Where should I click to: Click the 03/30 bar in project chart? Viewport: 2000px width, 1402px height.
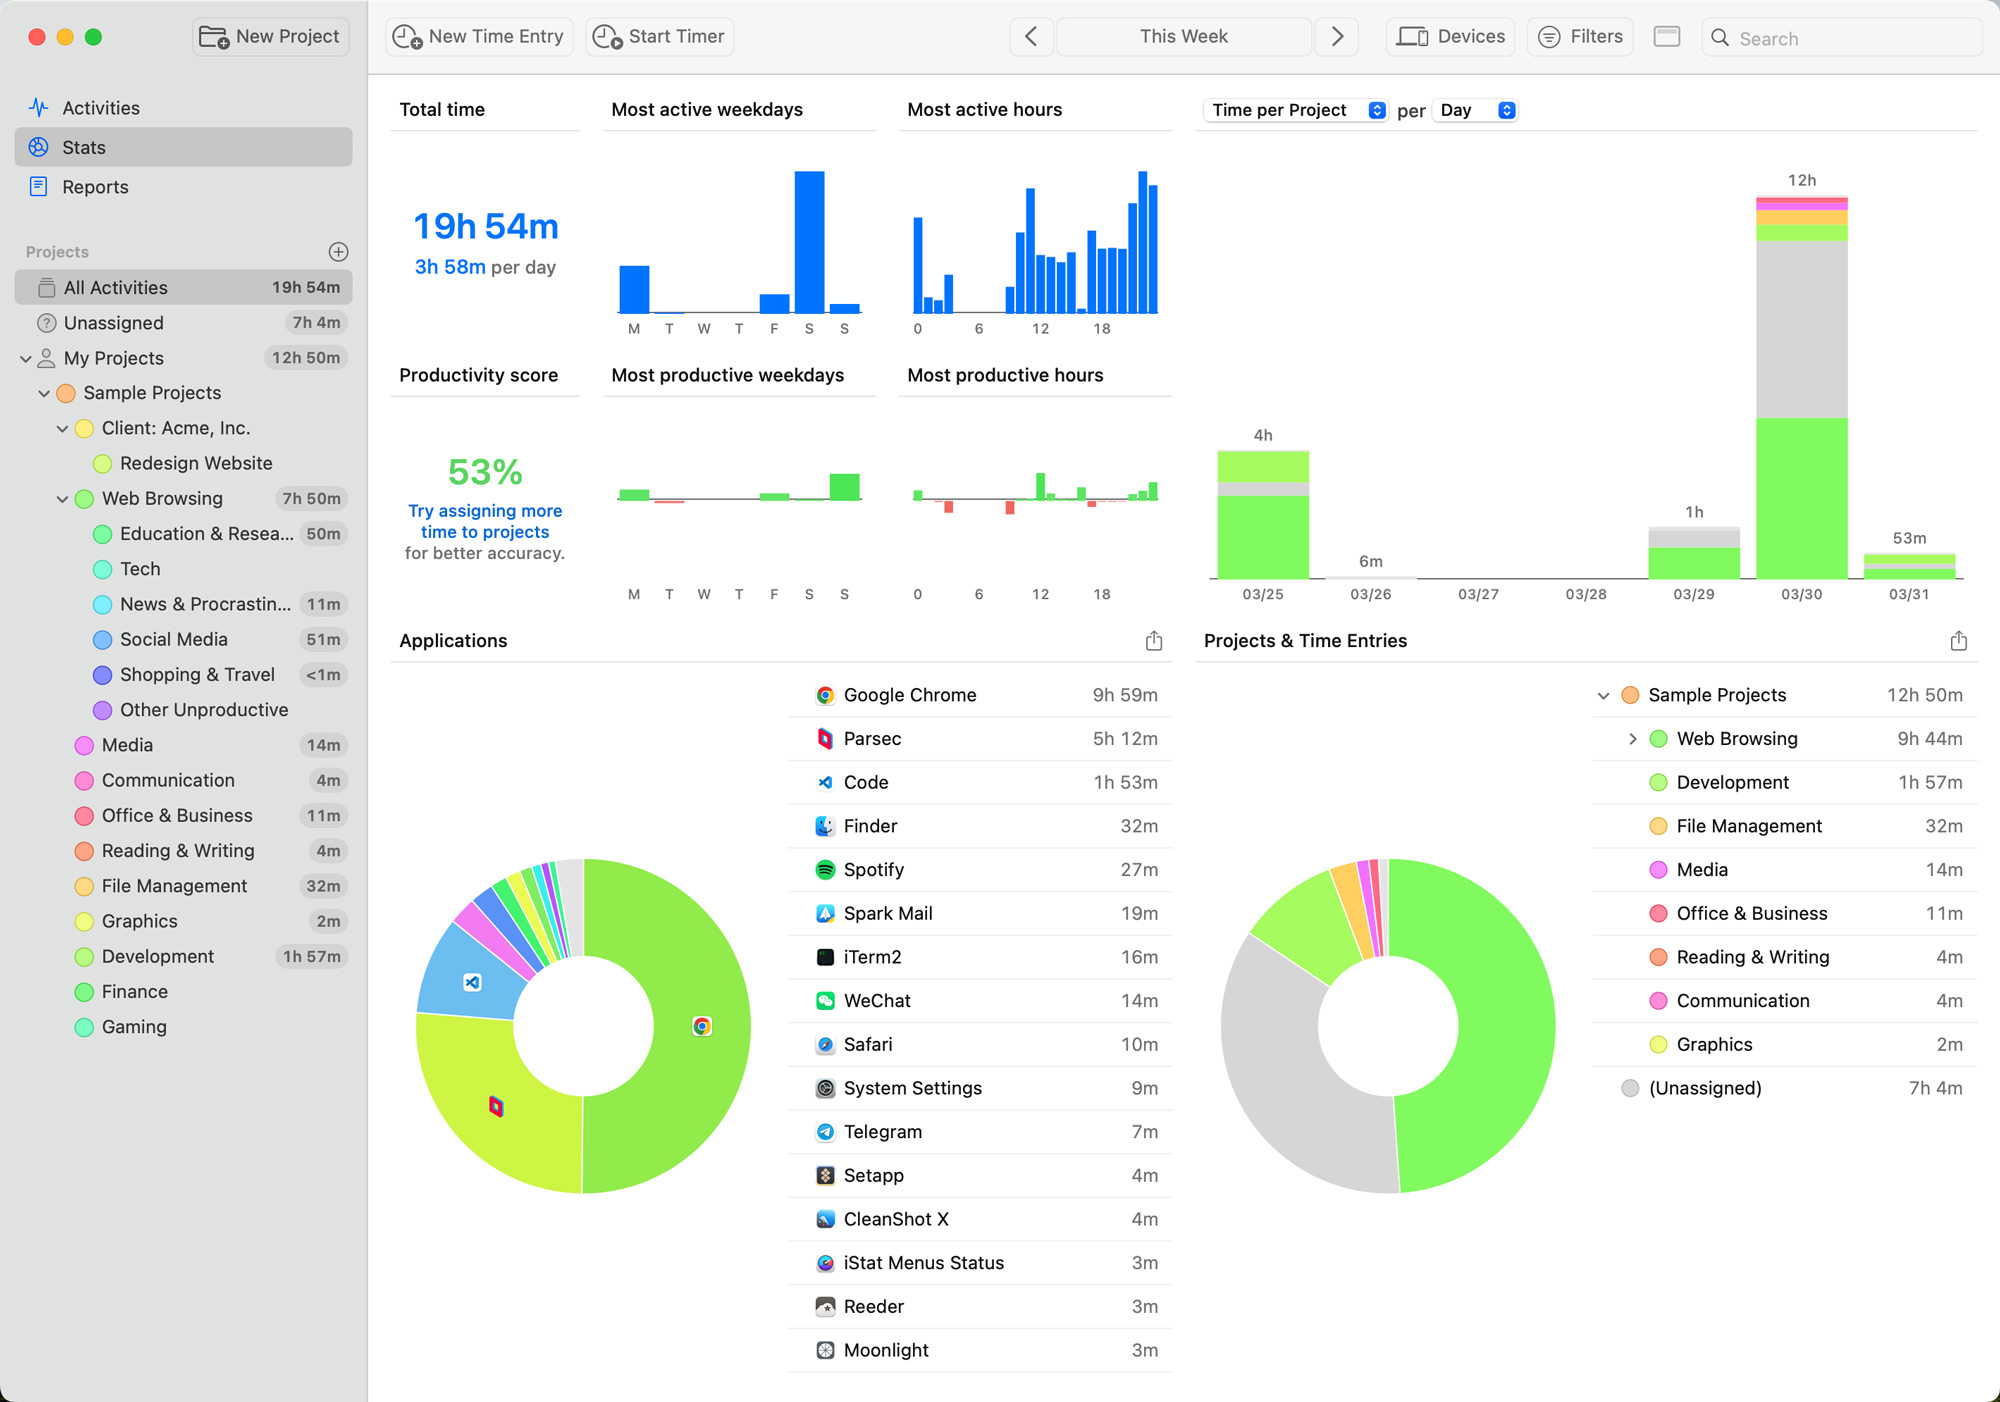[x=1801, y=388]
